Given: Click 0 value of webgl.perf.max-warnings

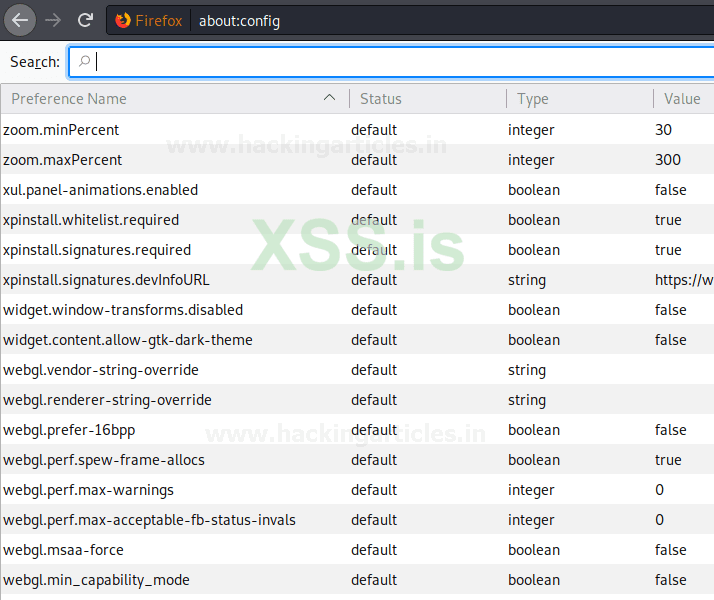Looking at the screenshot, I should click(659, 490).
